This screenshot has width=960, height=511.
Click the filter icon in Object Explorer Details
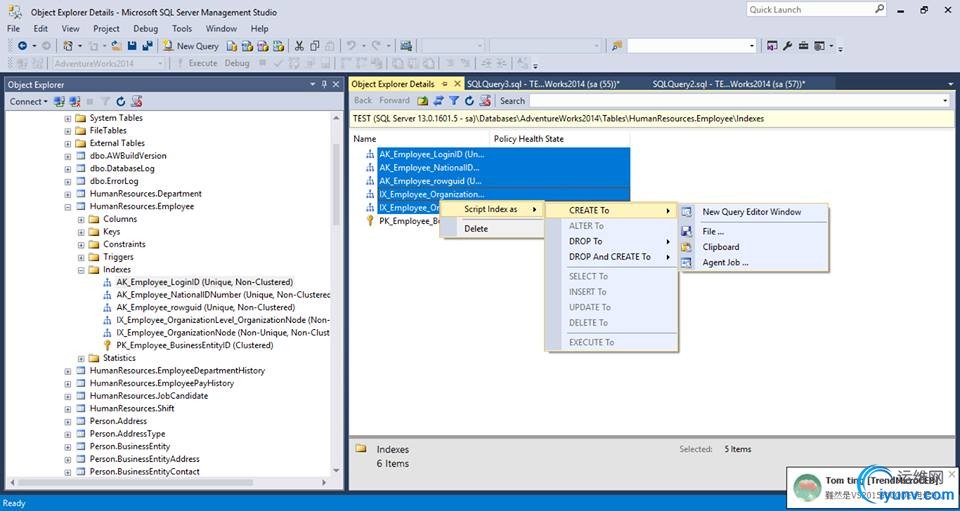pyautogui.click(x=453, y=101)
